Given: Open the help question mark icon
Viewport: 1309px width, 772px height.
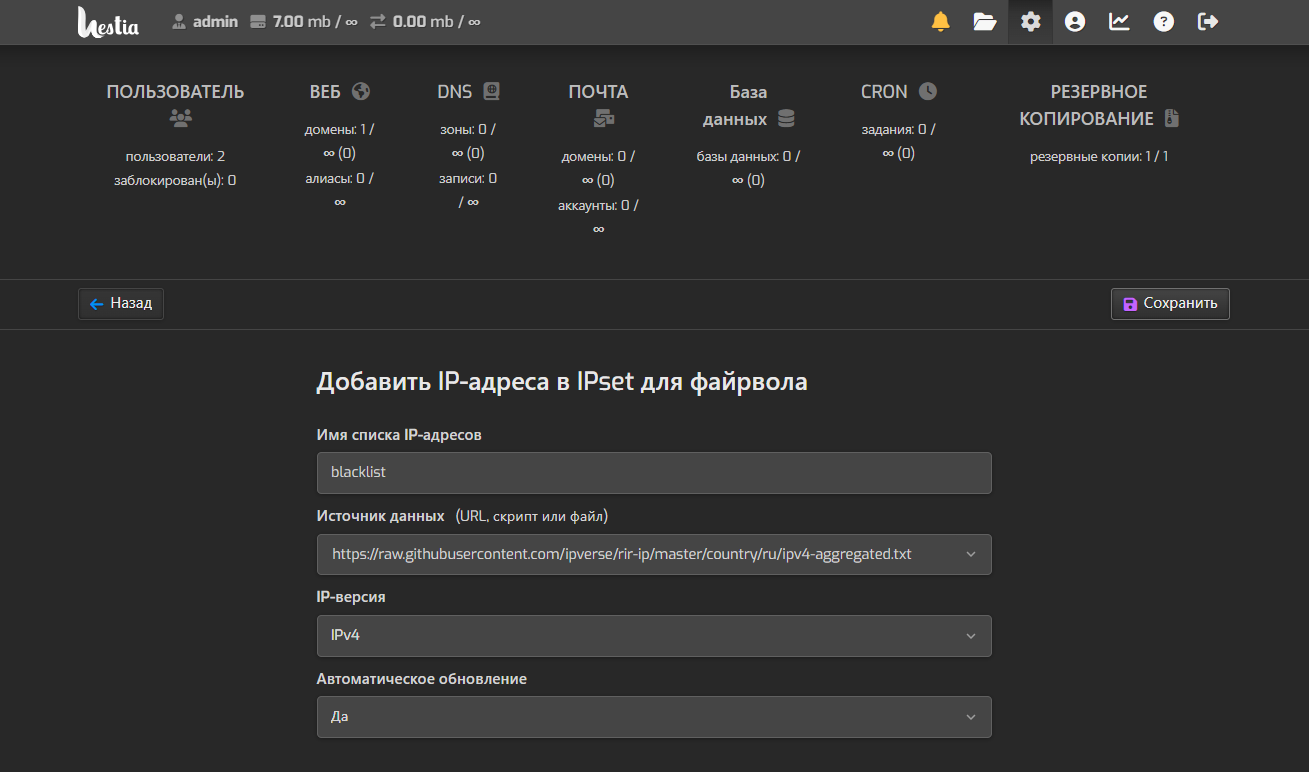Looking at the screenshot, I should (1163, 22).
